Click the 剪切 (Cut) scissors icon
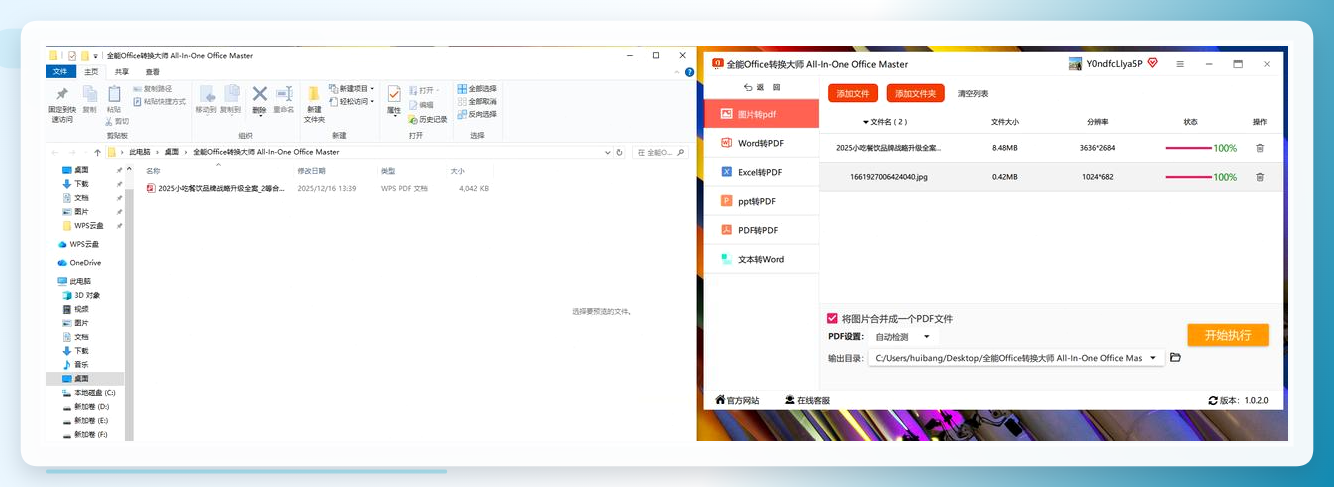The height and width of the screenshot is (487, 1334). 108,121
